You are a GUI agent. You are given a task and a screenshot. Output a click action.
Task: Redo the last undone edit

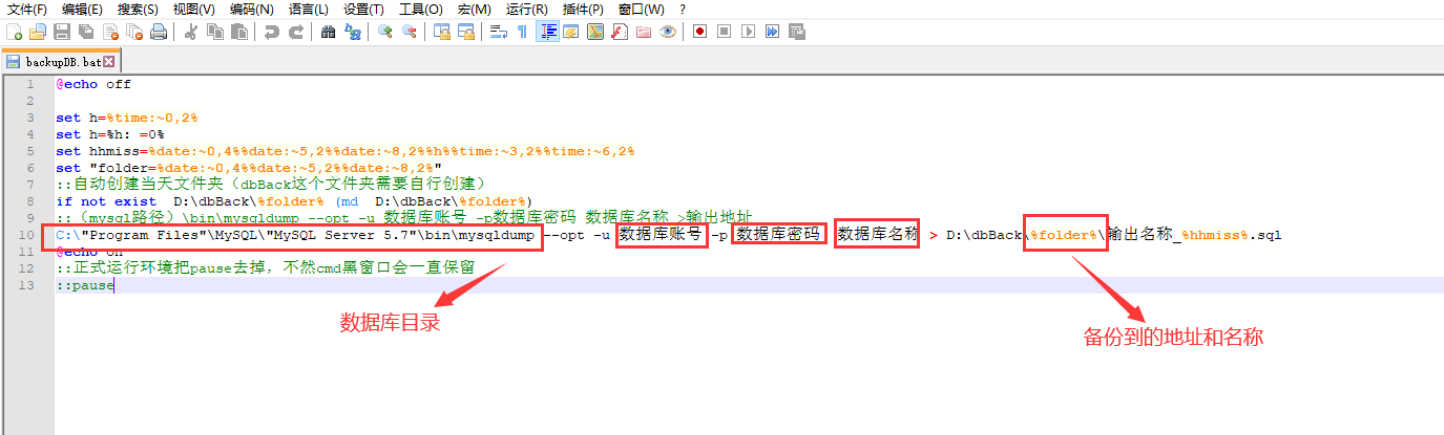click(296, 32)
